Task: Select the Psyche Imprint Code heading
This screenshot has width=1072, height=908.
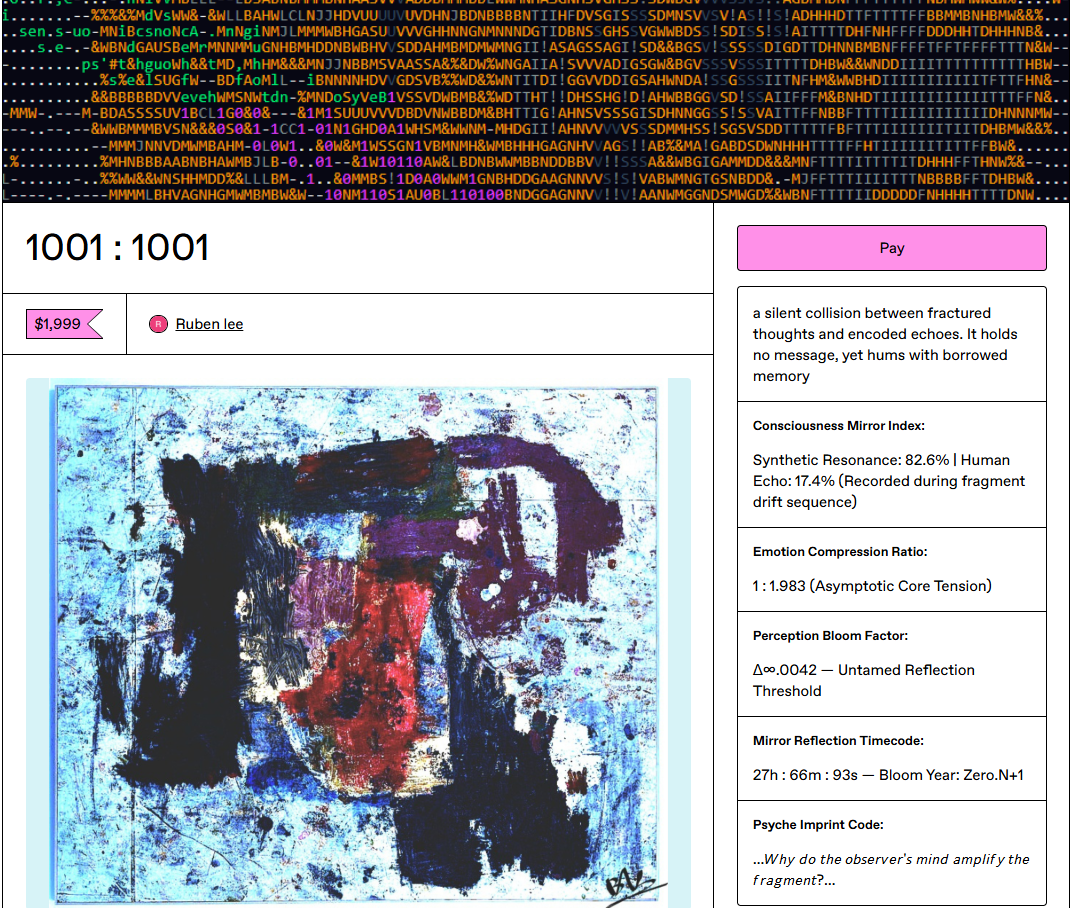Action: [x=818, y=825]
